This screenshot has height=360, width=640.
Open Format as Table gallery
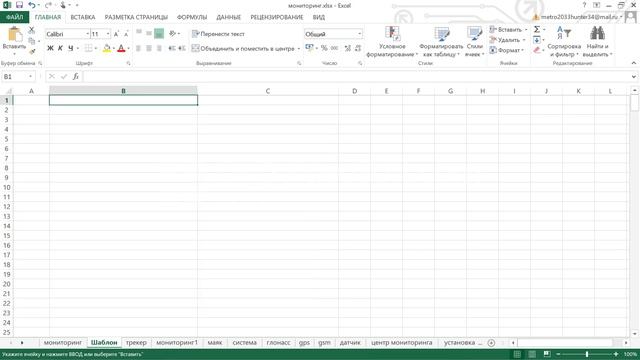[441, 42]
